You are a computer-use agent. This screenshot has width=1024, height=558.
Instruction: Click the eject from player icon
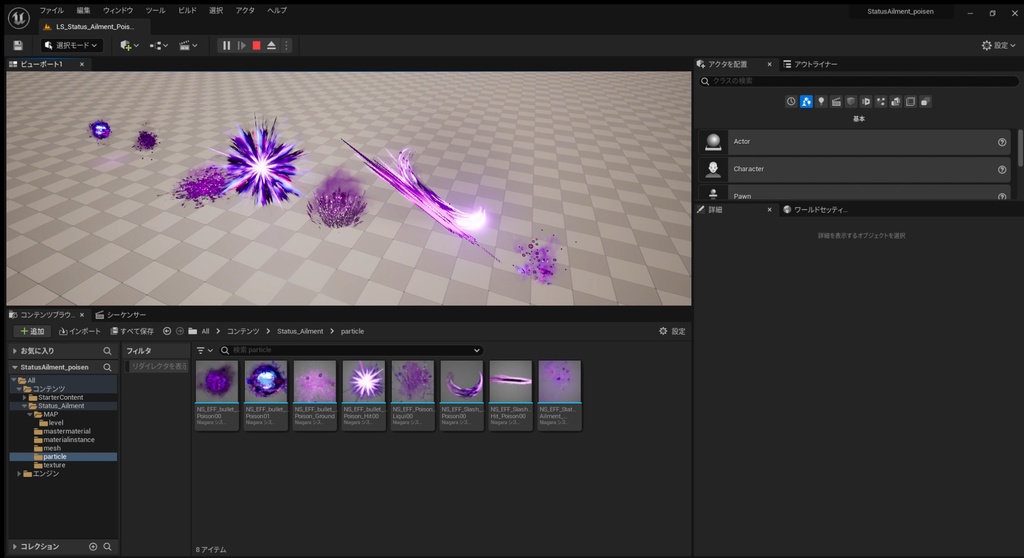coord(271,45)
